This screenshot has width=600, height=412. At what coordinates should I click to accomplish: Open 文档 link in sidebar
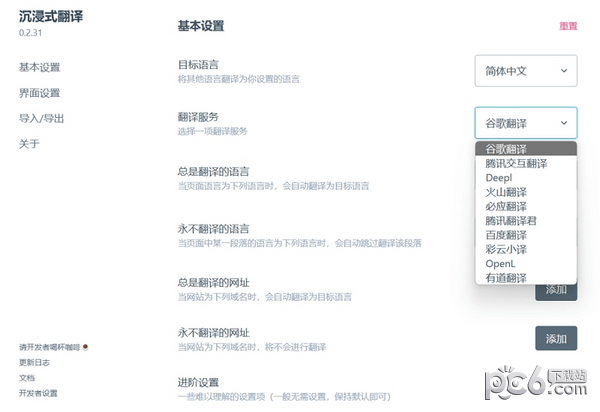(x=27, y=378)
